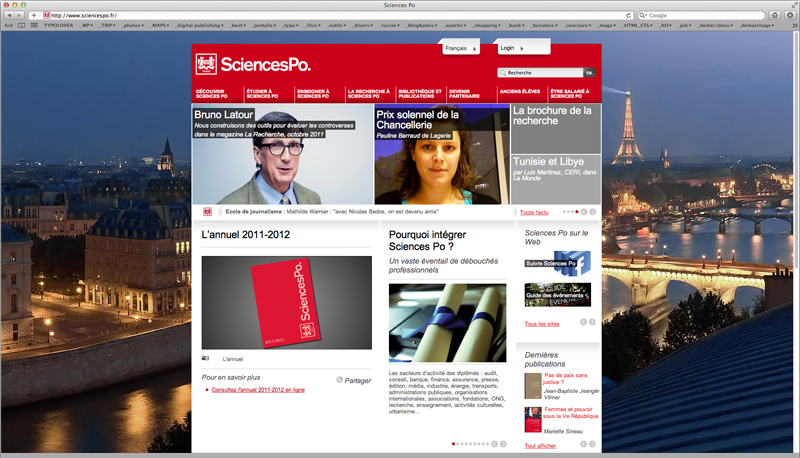
Task: Open Consultez l'annuel 2011-2012 en ligne link
Action: tap(258, 390)
